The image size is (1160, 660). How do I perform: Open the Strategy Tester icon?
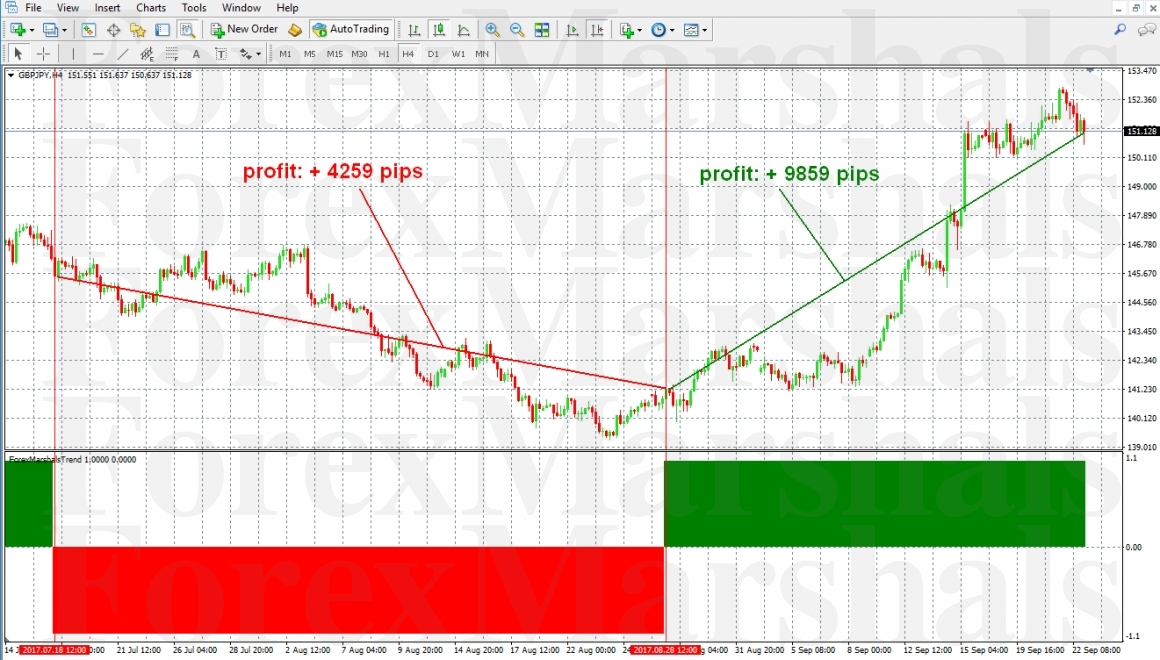click(x=187, y=30)
